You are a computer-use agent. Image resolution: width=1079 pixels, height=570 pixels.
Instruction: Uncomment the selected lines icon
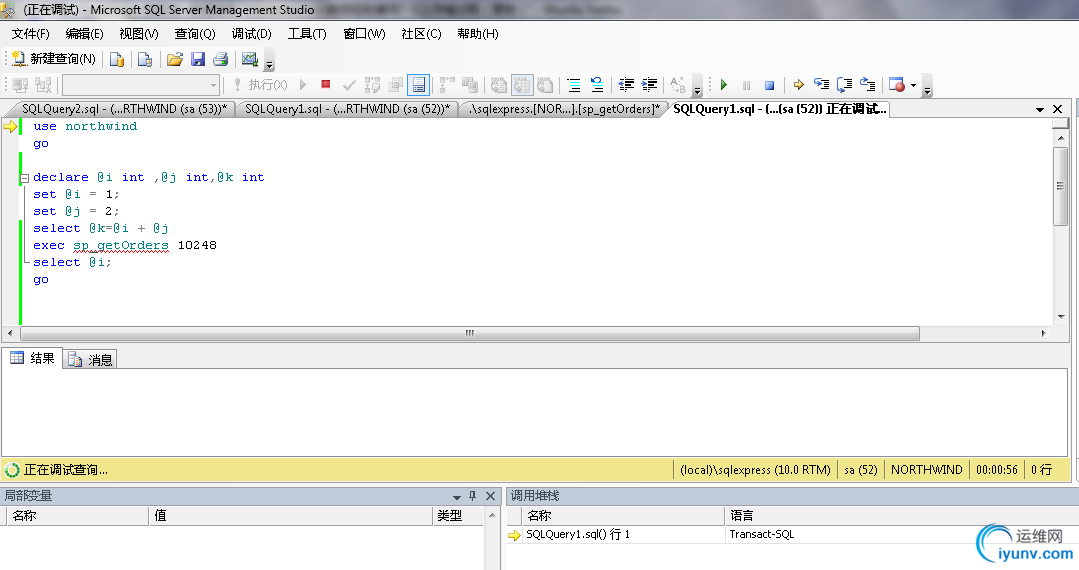(597, 85)
